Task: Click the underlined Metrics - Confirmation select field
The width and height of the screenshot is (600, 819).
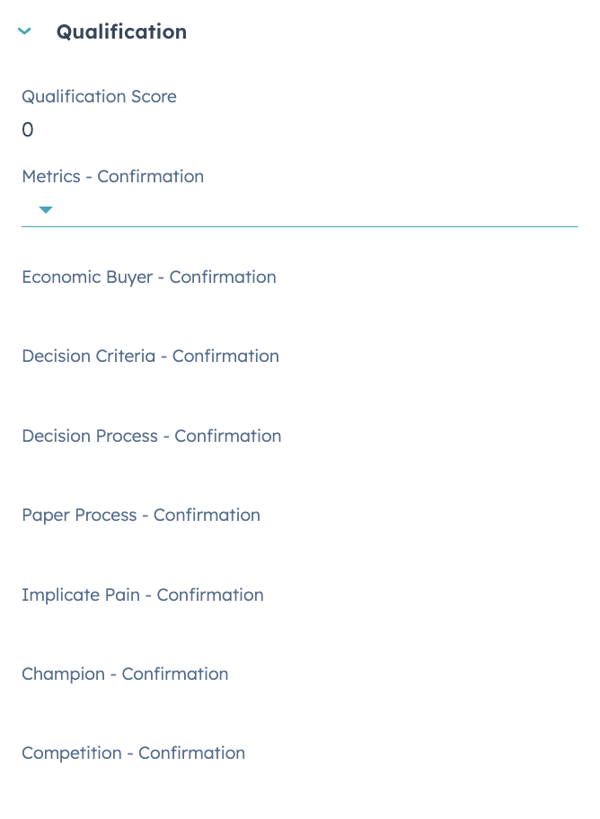Action: tap(300, 210)
